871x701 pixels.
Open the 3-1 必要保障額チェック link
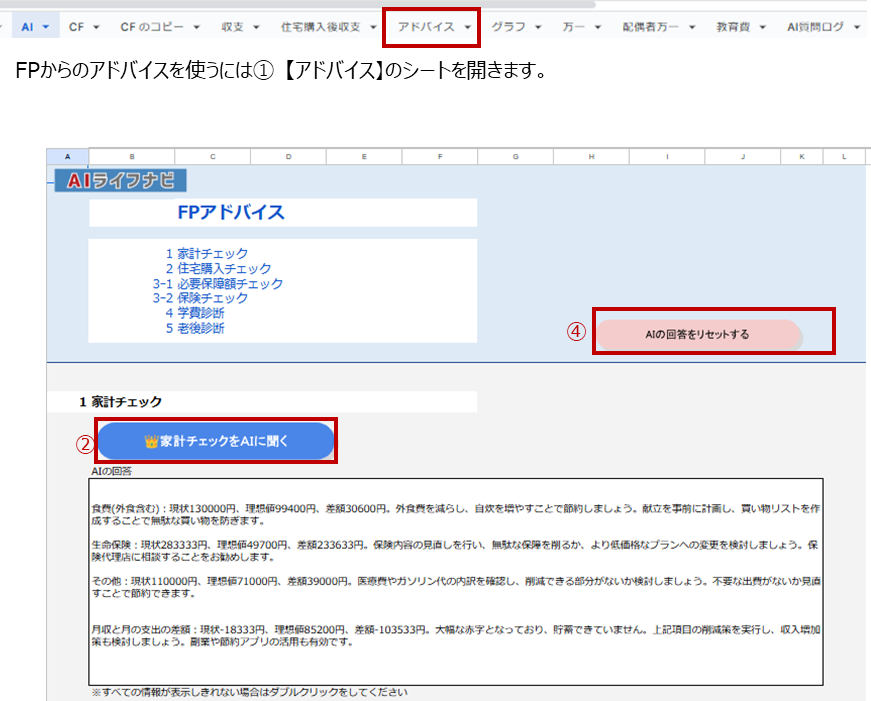[x=218, y=284]
